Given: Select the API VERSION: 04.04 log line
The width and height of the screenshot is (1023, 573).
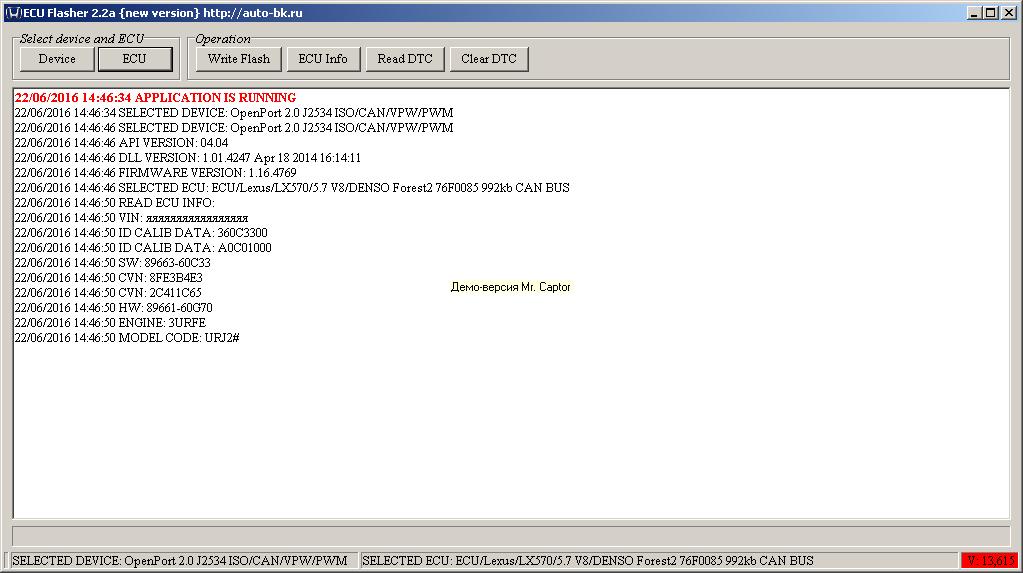Looking at the screenshot, I should 121,143.
